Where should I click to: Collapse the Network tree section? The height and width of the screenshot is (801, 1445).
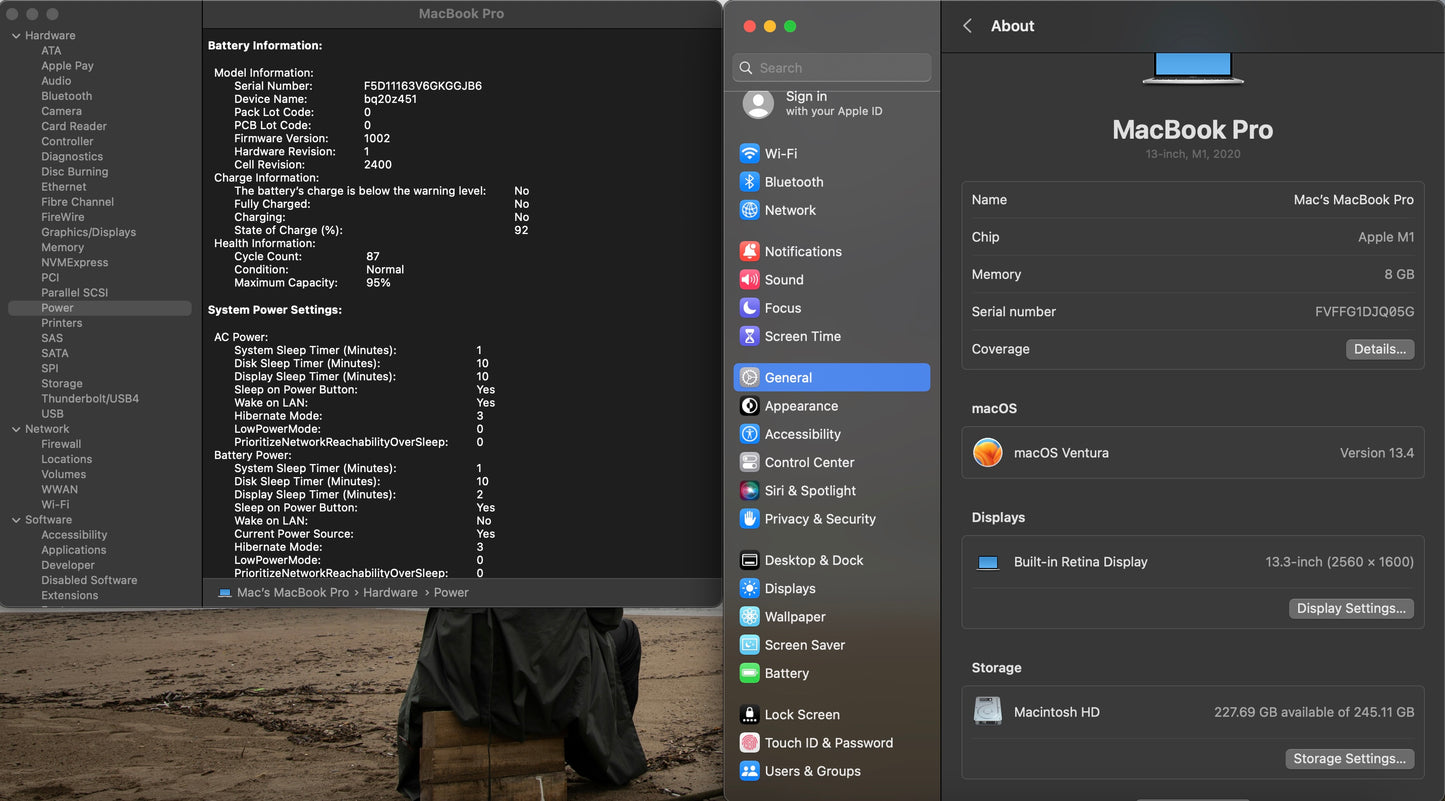[16, 429]
